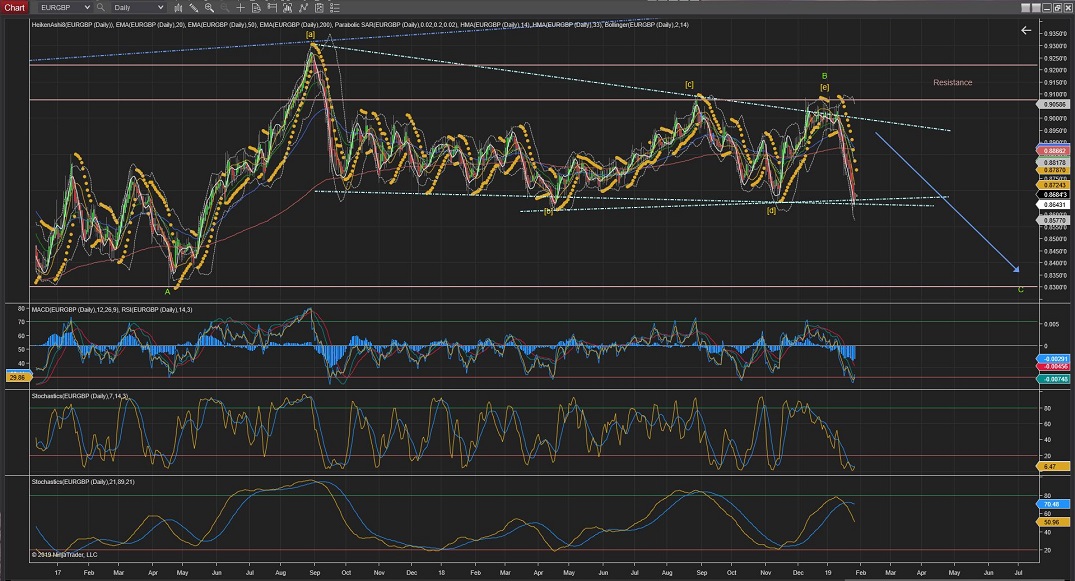
Task: Click the left arrow near price axis
Action: [x=1026, y=30]
